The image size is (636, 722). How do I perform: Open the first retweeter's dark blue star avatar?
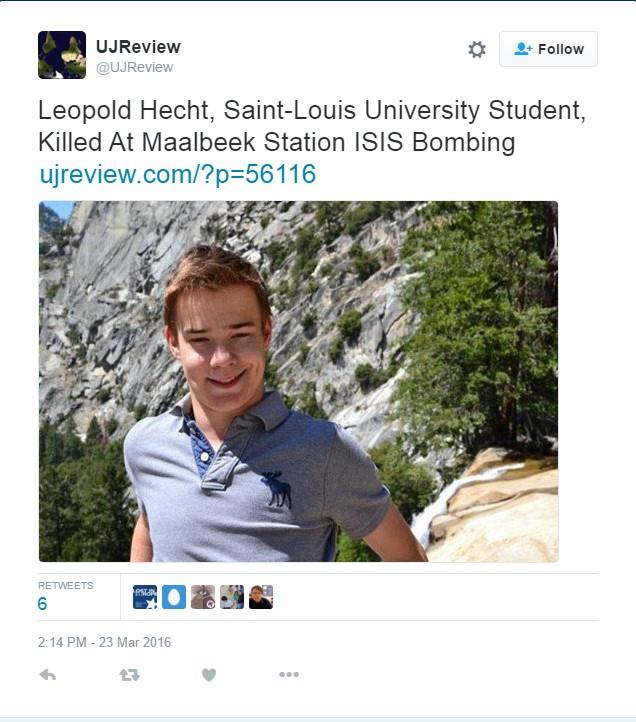tap(145, 597)
